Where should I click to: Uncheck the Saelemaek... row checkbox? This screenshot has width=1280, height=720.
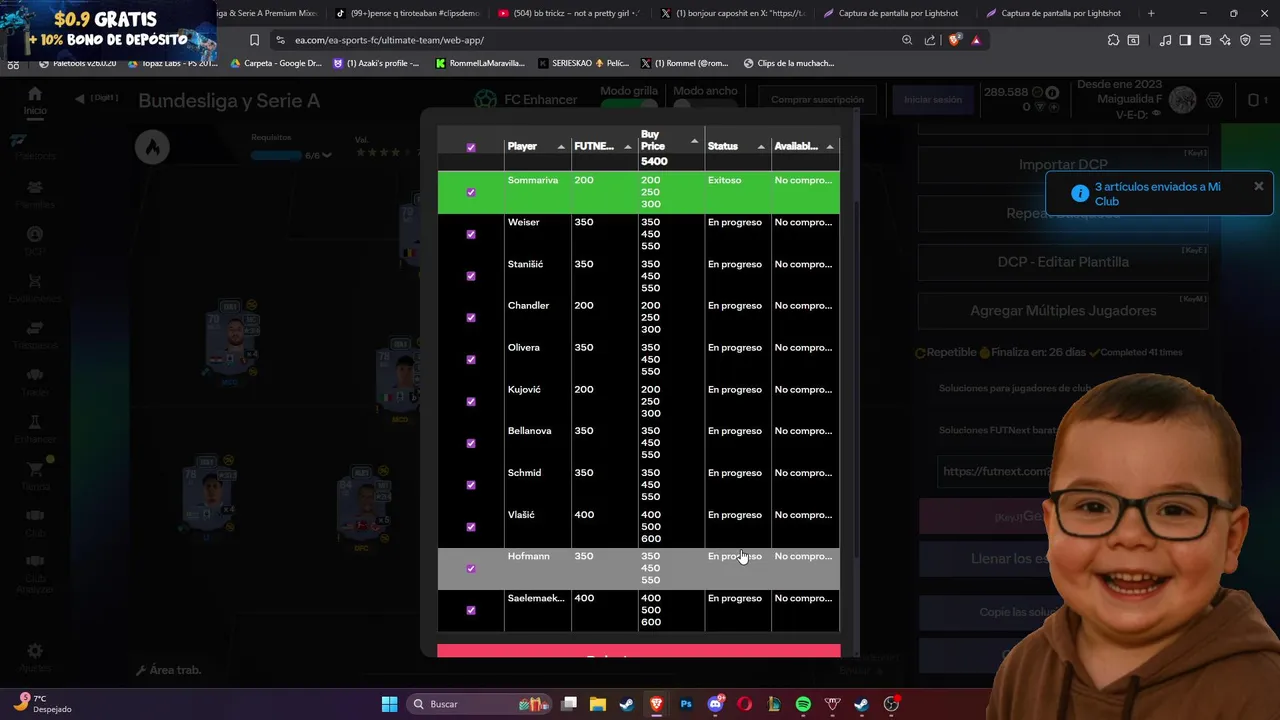(x=471, y=610)
